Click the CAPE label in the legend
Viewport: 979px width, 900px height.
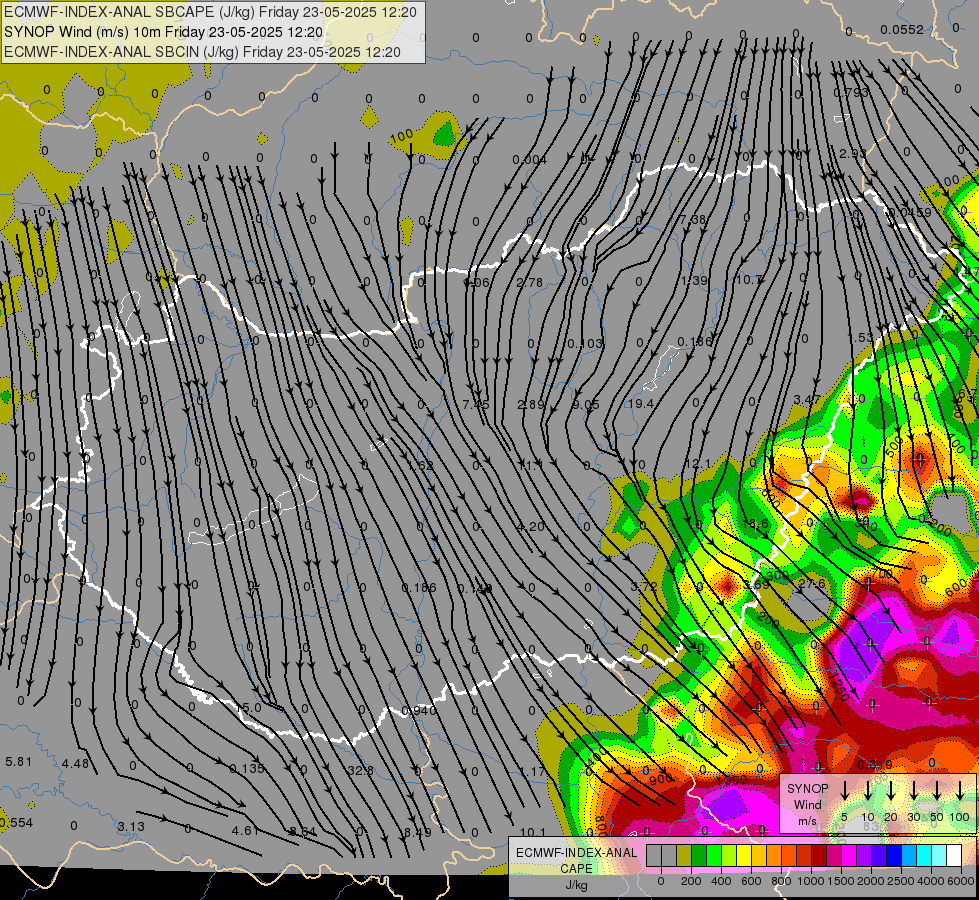(576, 869)
